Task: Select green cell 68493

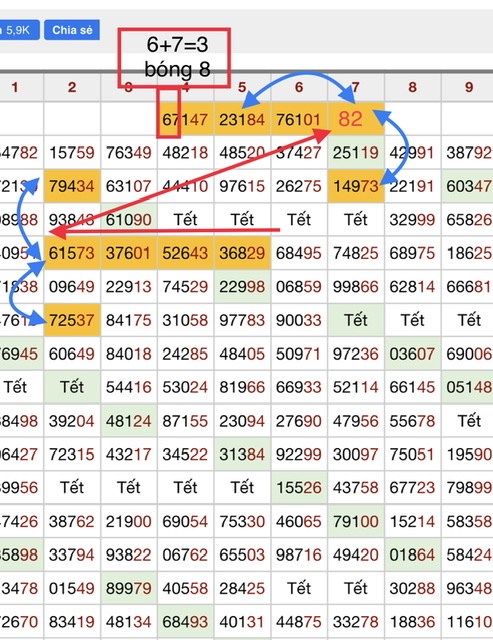Action: coord(185,622)
